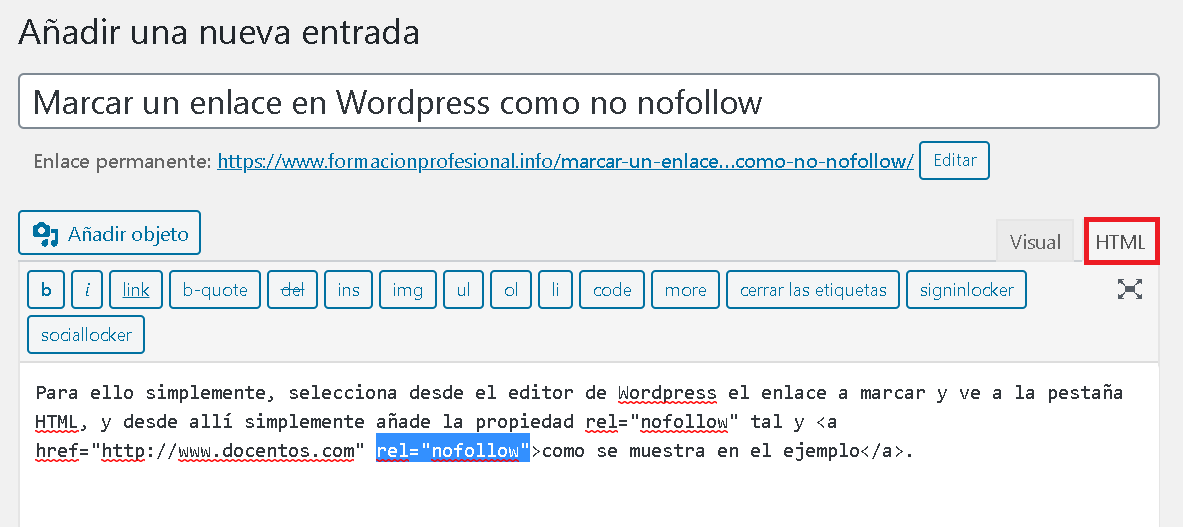Image resolution: width=1183 pixels, height=527 pixels.
Task: Insert inserted-text tag with ins button
Action: (x=349, y=290)
